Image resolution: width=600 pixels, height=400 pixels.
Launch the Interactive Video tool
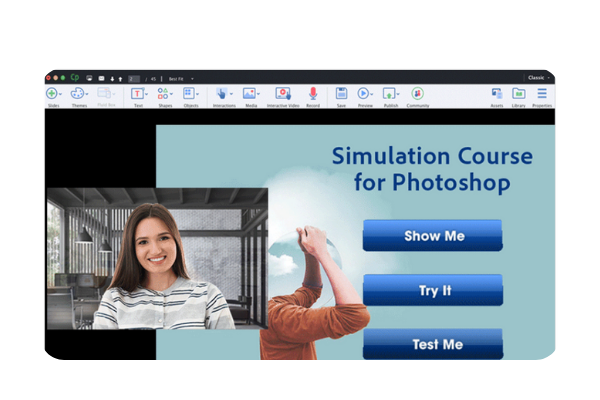[x=283, y=93]
